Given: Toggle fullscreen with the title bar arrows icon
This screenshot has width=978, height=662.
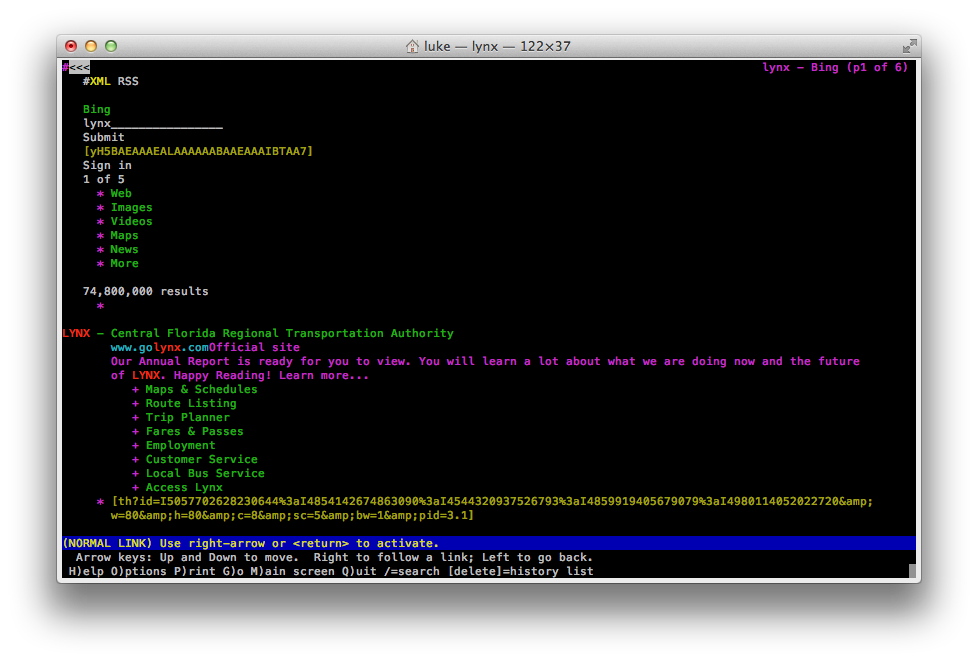Looking at the screenshot, I should click(x=908, y=46).
